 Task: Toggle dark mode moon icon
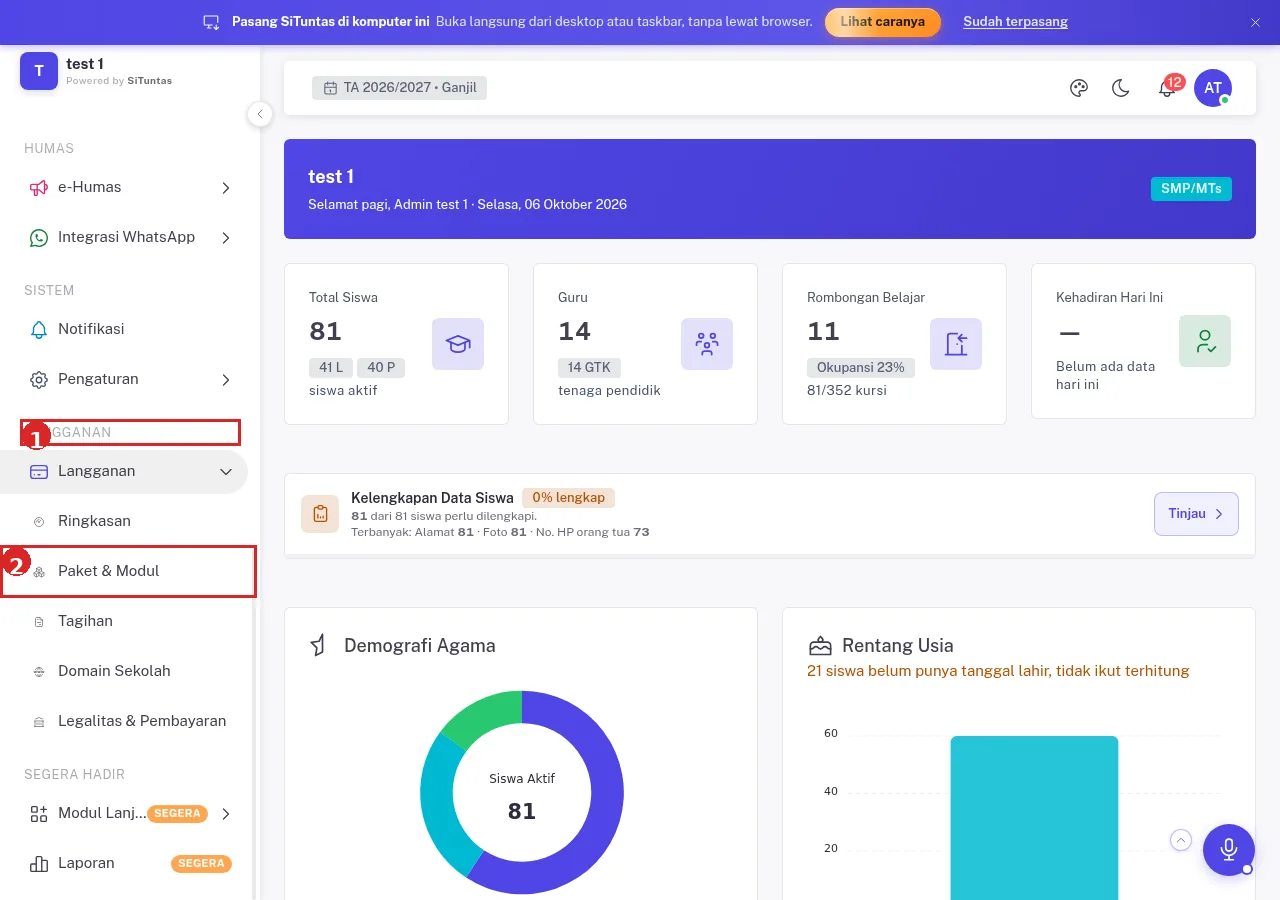click(1121, 88)
